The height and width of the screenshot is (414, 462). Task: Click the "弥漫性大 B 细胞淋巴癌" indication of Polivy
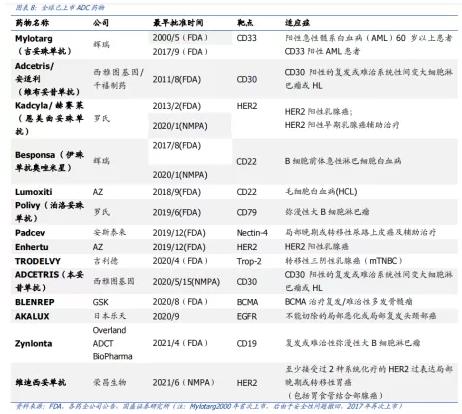(x=327, y=212)
